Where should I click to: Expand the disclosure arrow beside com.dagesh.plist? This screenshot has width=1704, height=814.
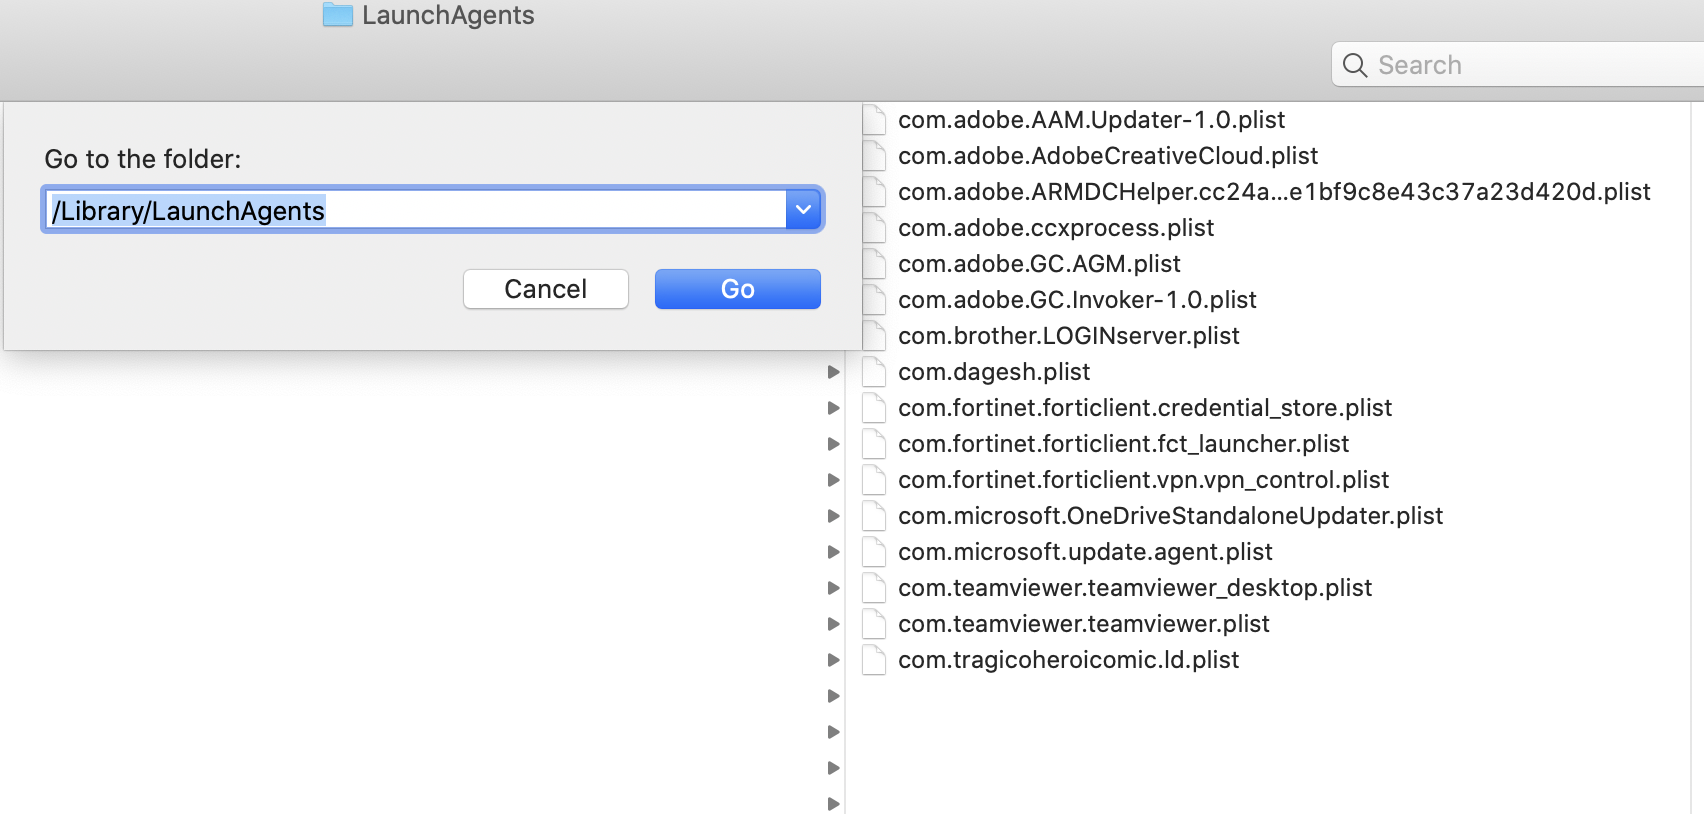(x=833, y=372)
